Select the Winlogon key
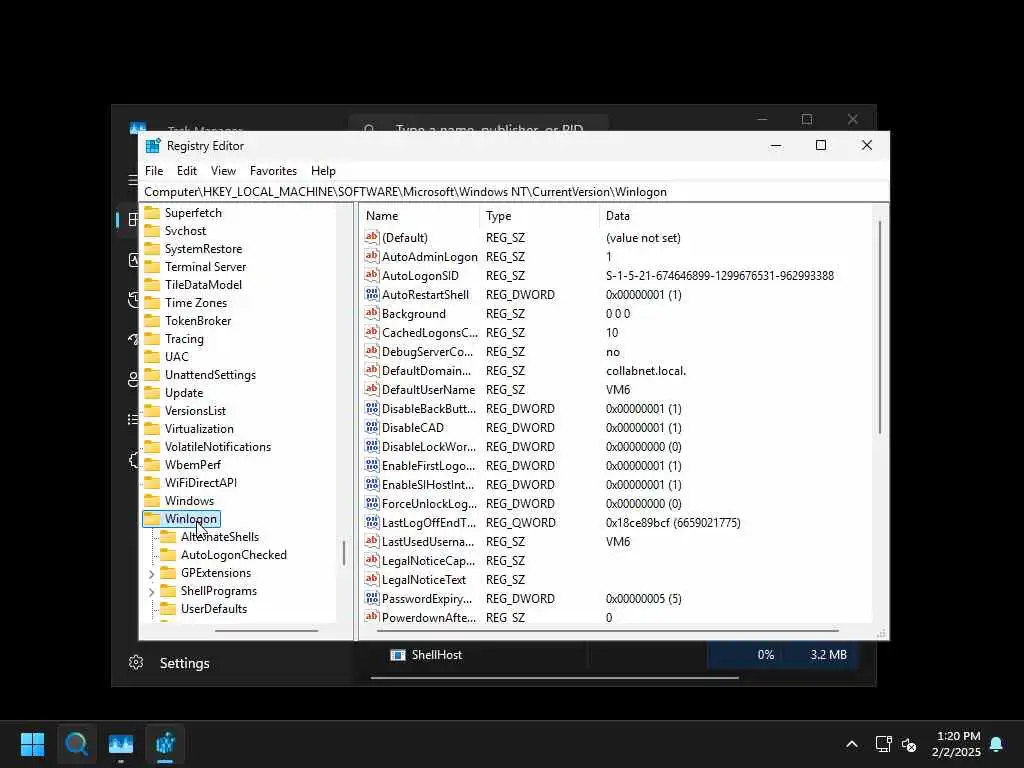1024x768 pixels. click(x=191, y=519)
